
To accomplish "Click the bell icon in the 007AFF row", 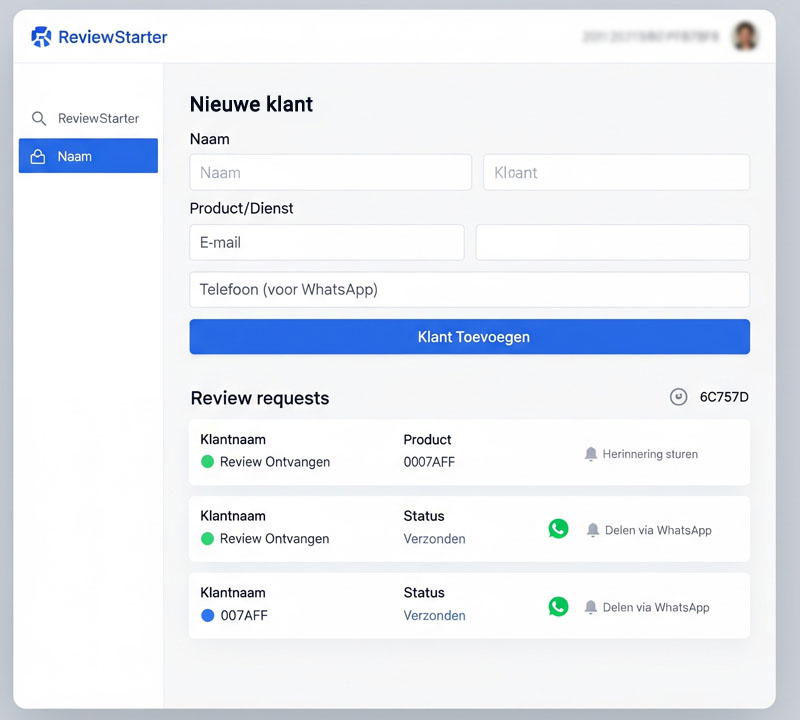I will (x=591, y=607).
